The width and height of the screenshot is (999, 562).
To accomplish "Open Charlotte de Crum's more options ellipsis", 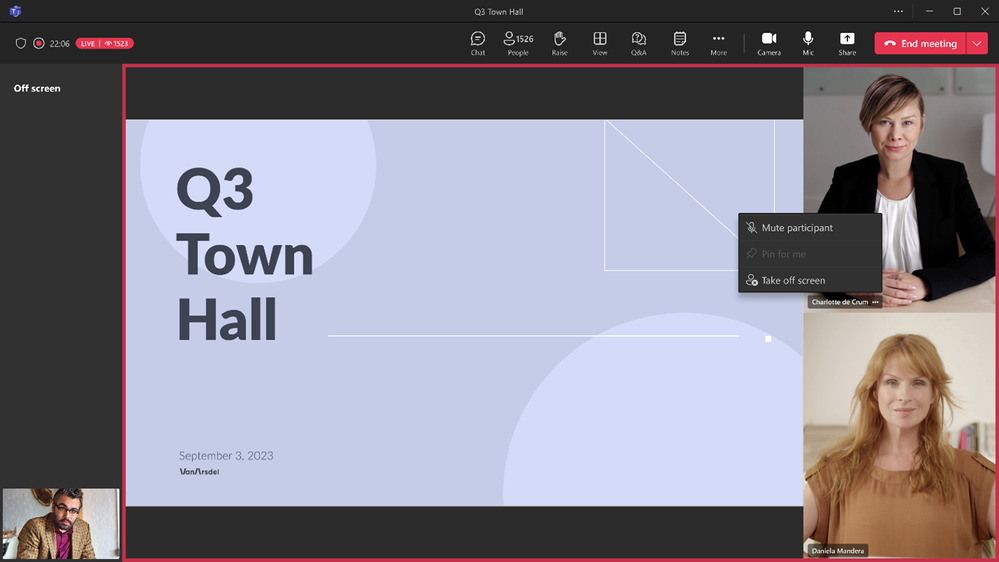I will click(875, 302).
